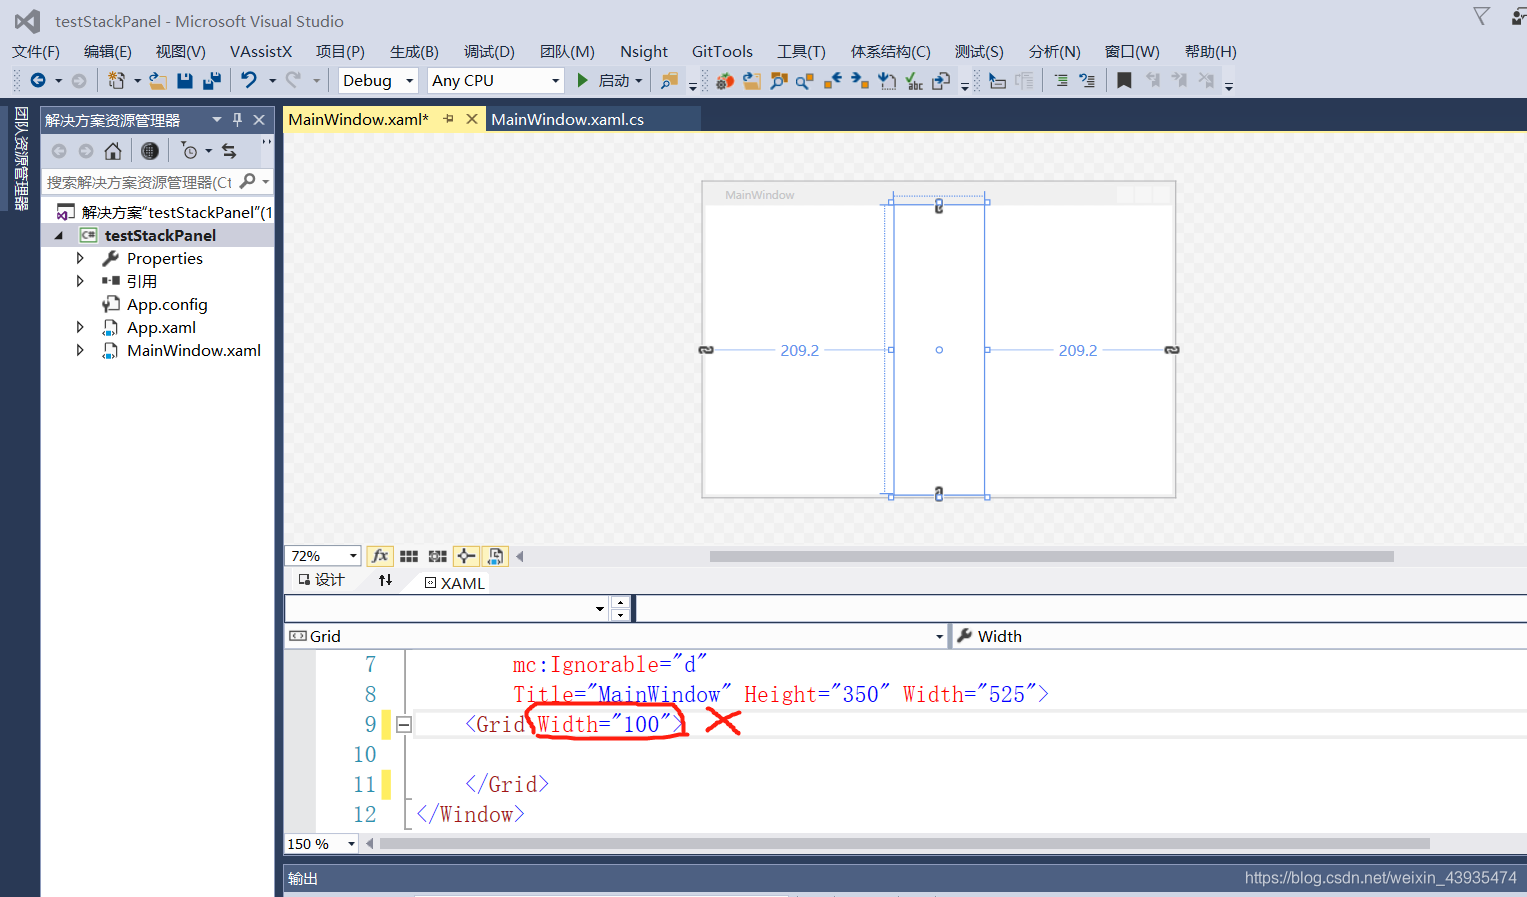
Task: Click Solution Explorer sync icon
Action: click(x=229, y=151)
